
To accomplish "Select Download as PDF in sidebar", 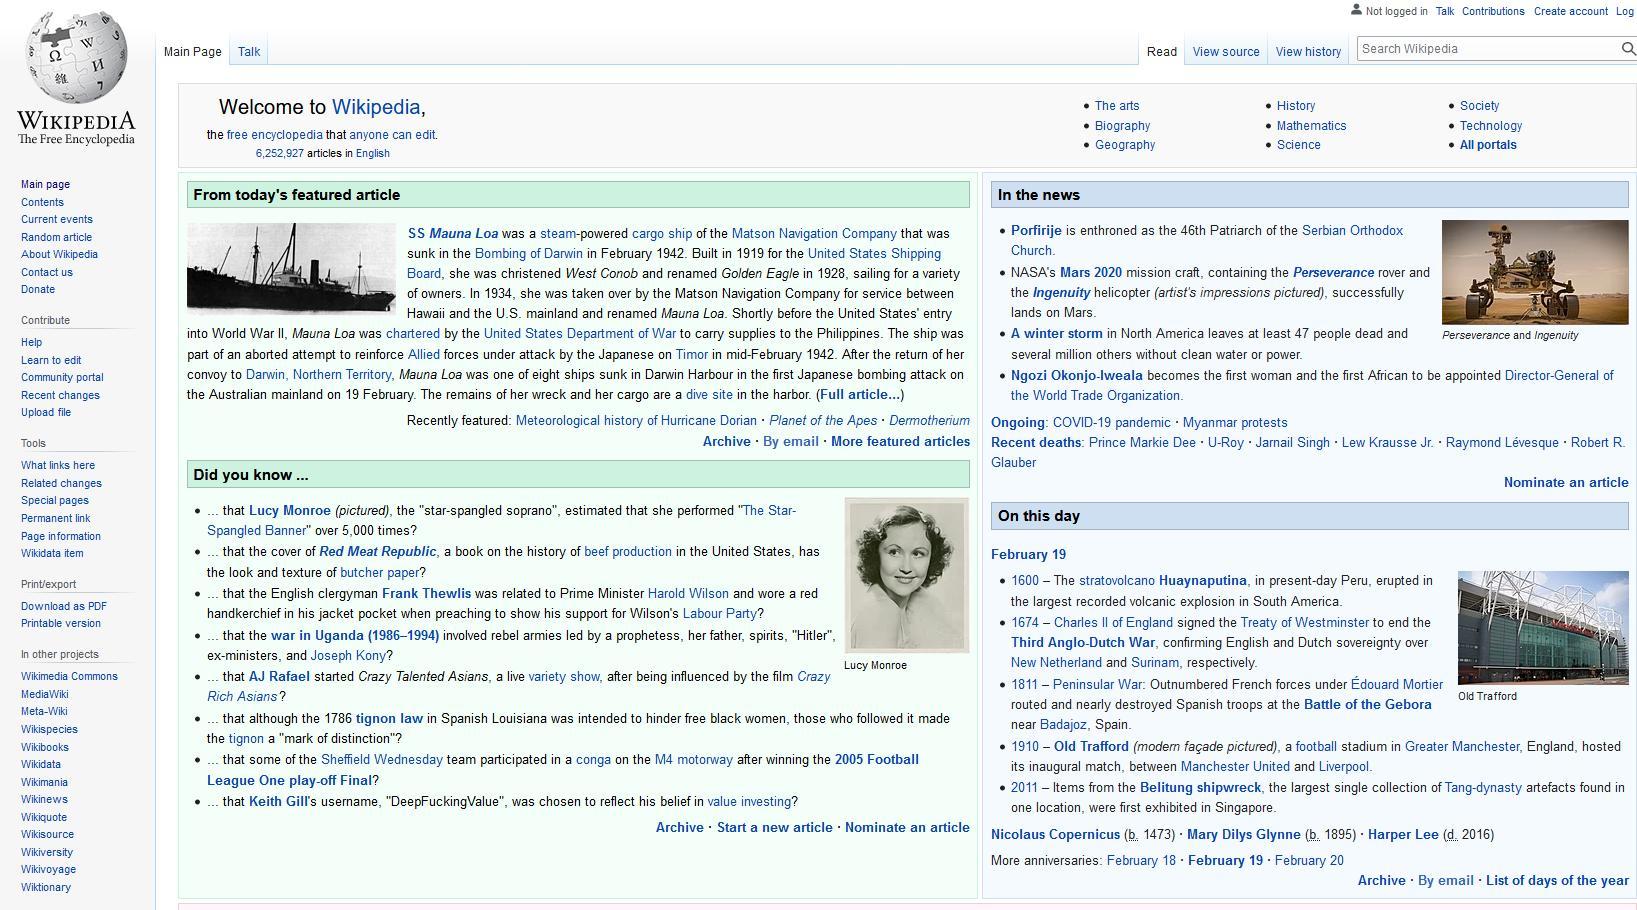I will [64, 606].
